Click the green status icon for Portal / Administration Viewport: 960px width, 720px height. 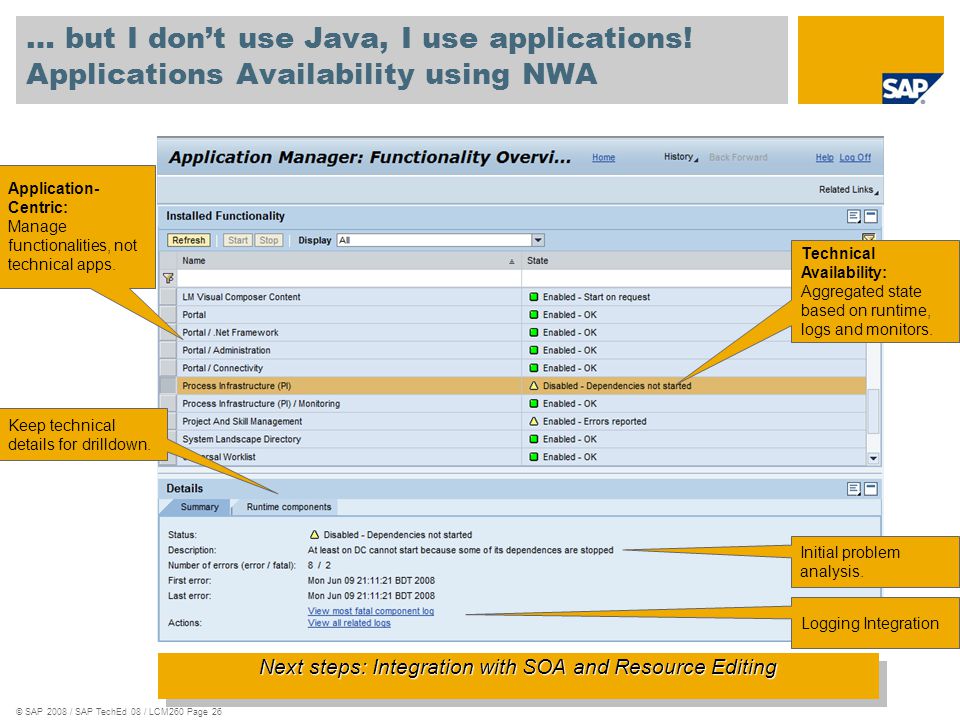click(x=534, y=350)
